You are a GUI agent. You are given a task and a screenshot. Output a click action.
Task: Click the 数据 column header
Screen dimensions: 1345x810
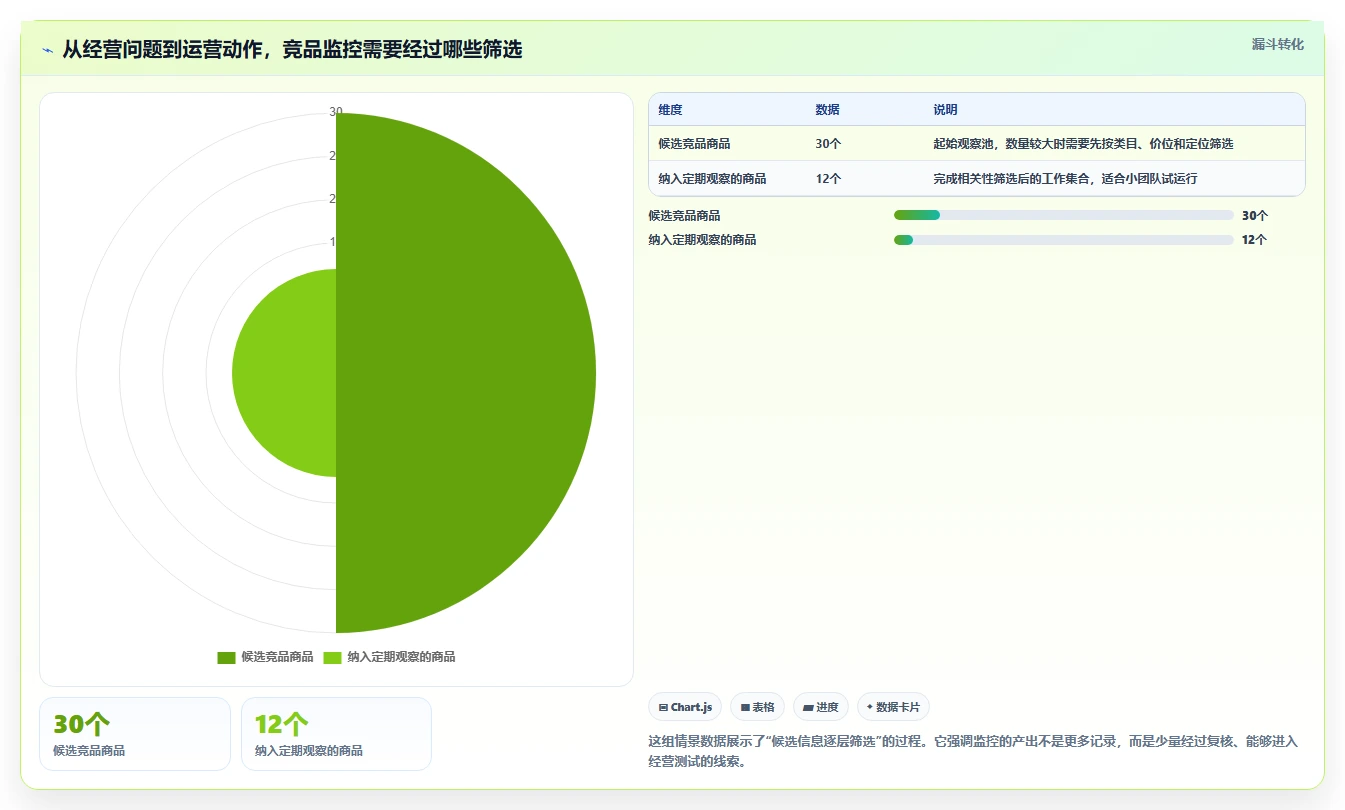coord(827,110)
